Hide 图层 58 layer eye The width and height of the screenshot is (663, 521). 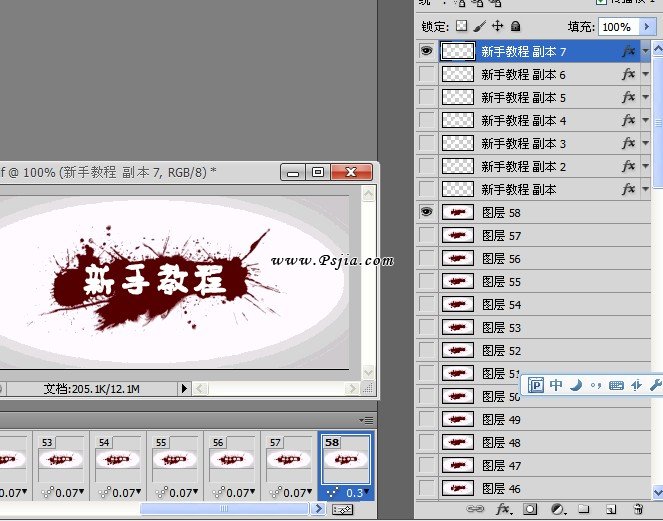[x=427, y=211]
